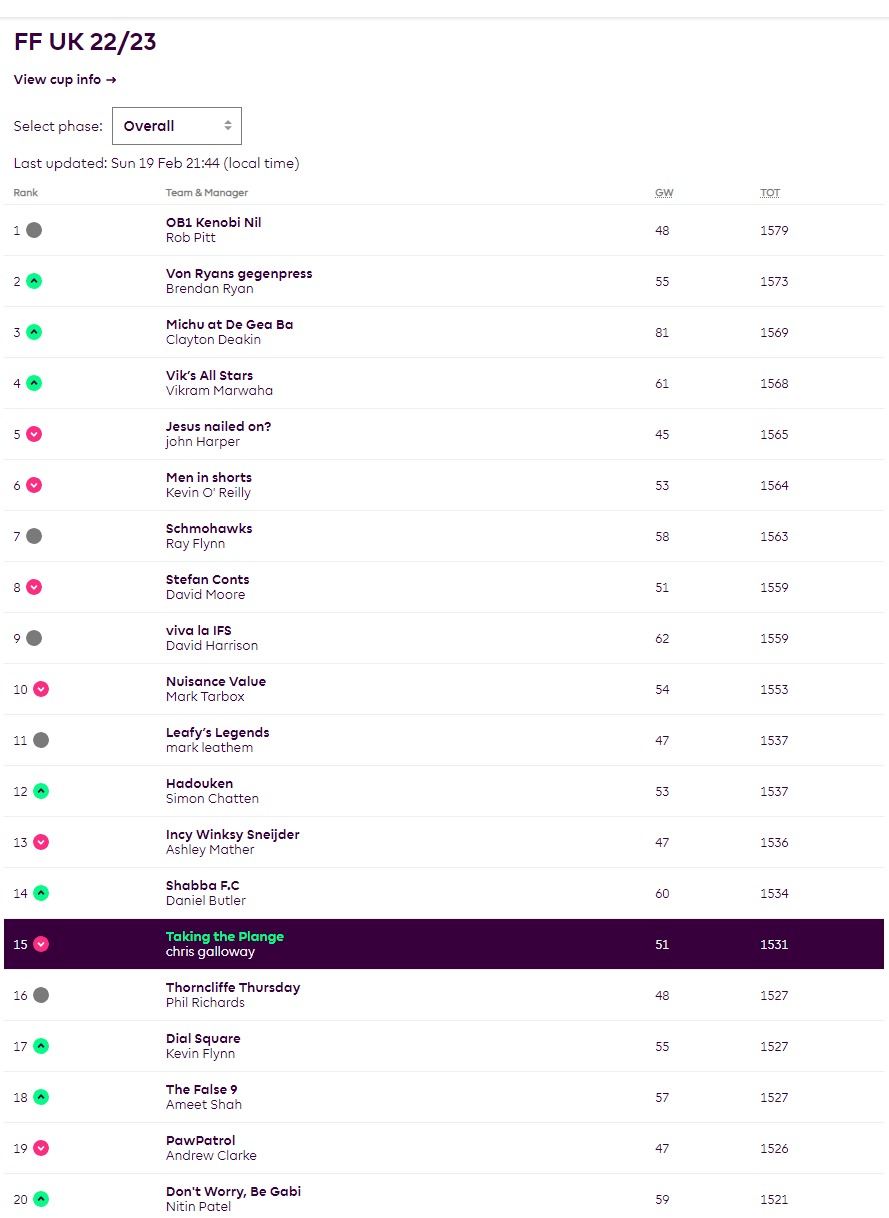889x1218 pixels.
Task: Click the red down-arrow icon next to Jesus nailed on?
Action: pyautogui.click(x=34, y=434)
